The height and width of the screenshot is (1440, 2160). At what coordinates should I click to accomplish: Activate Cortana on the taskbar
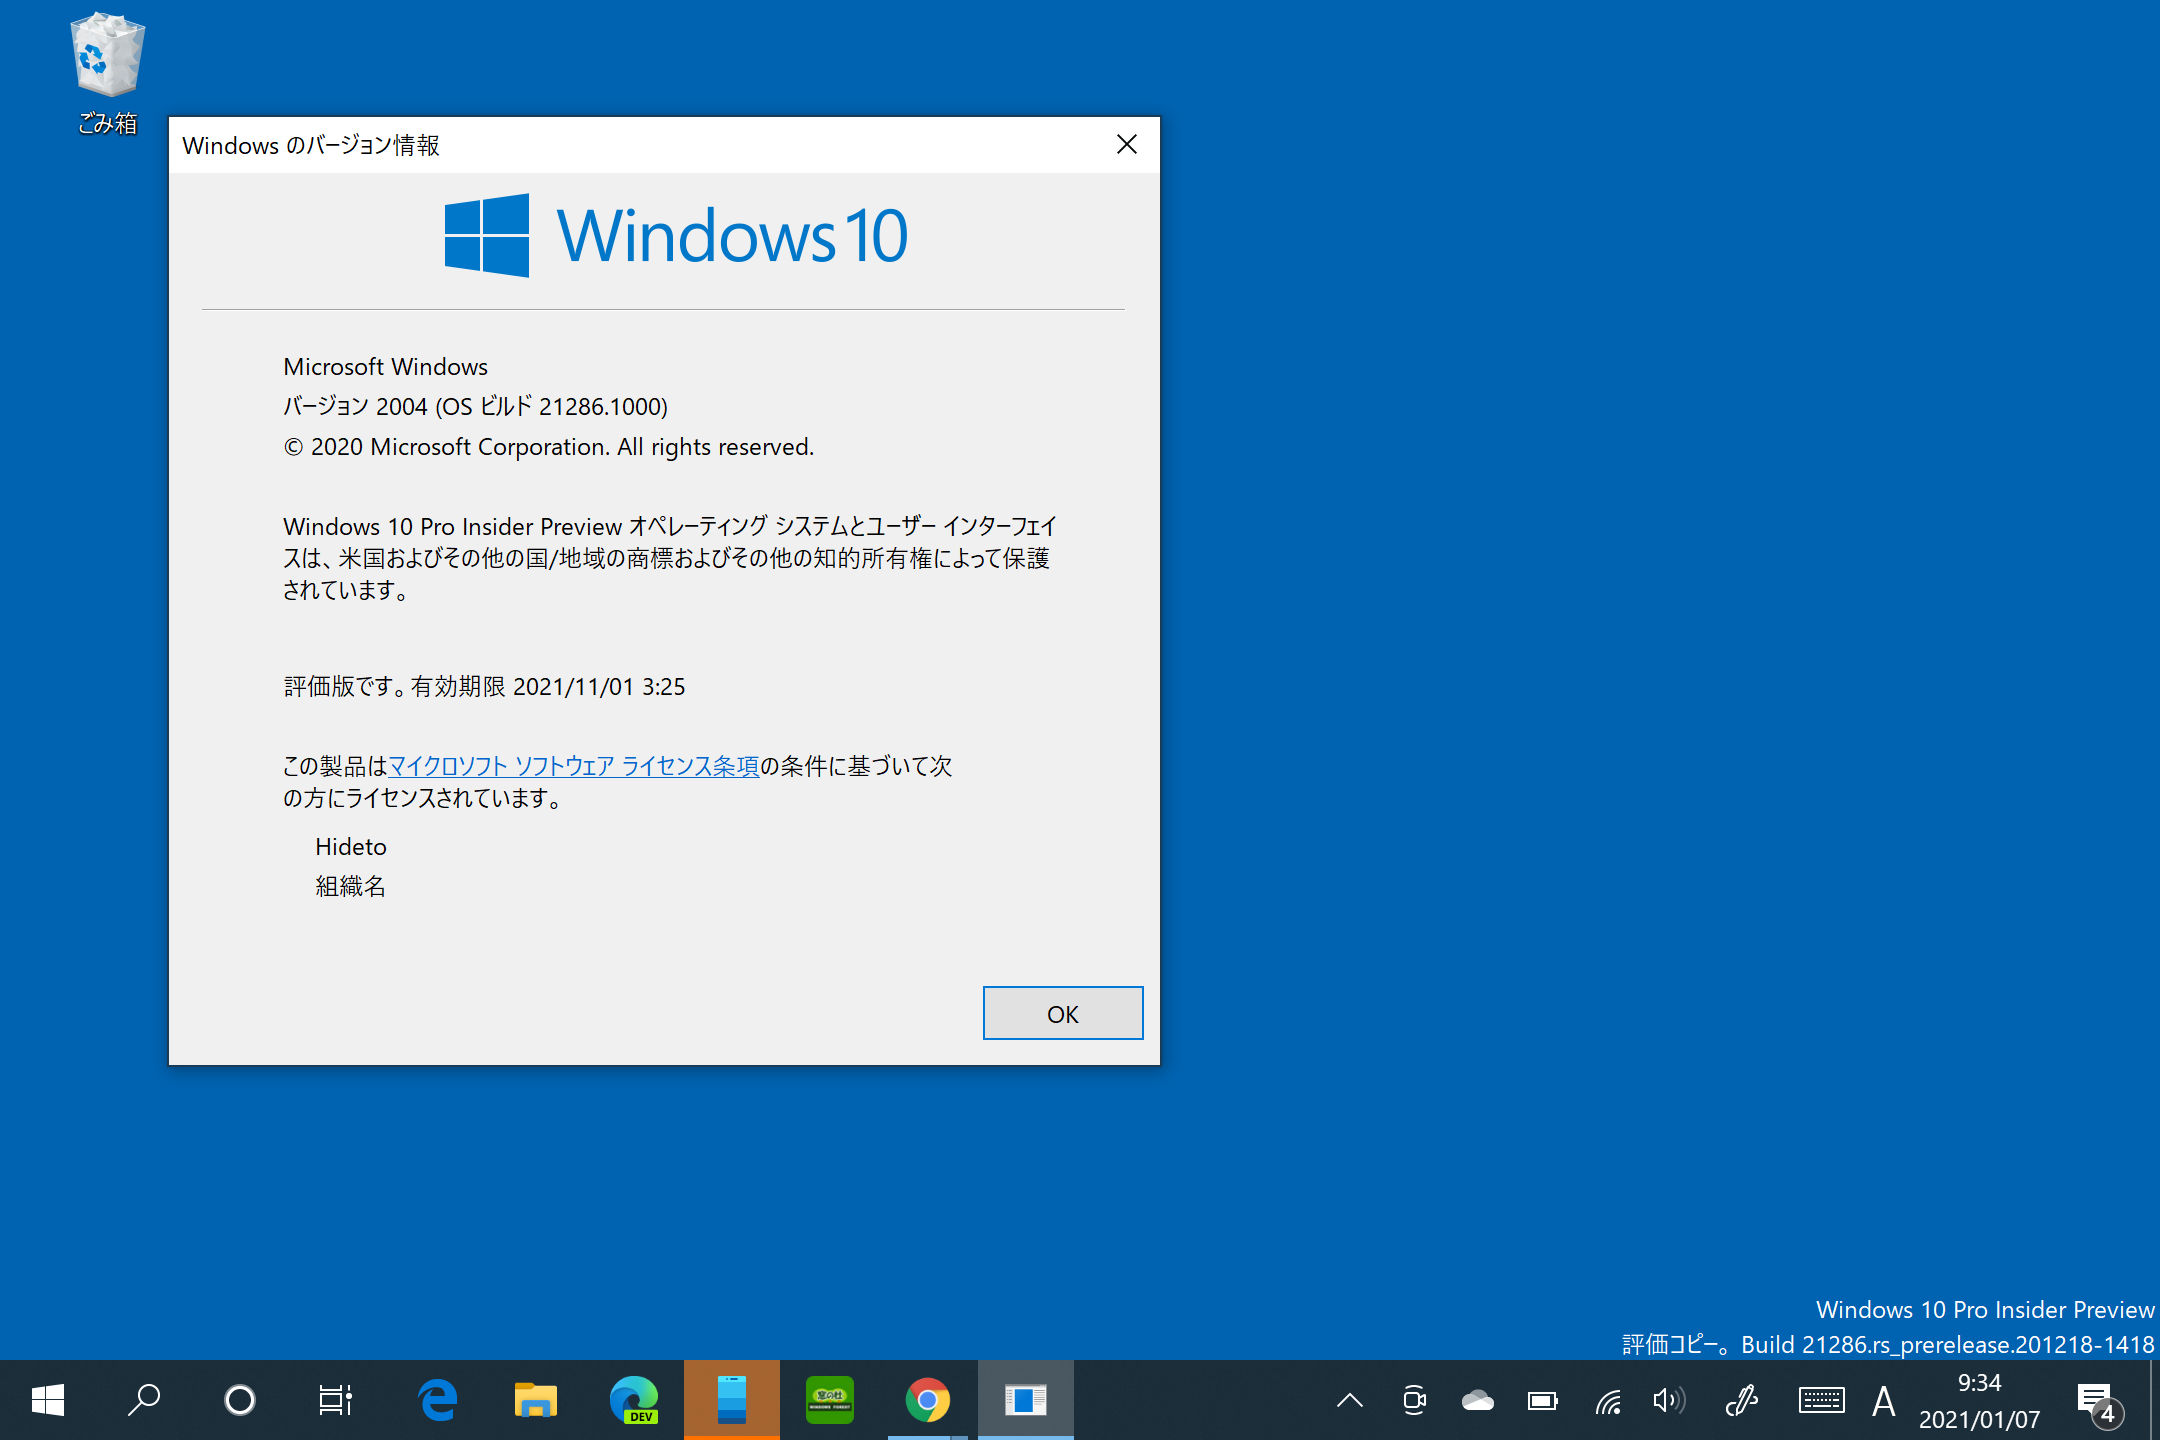pyautogui.click(x=239, y=1400)
